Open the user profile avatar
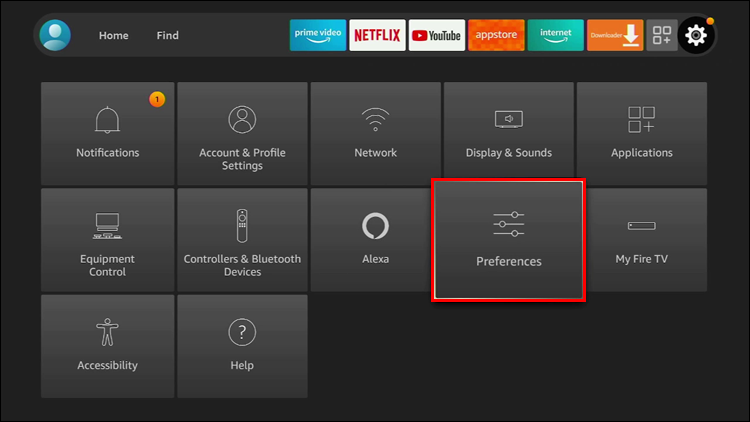 point(55,35)
